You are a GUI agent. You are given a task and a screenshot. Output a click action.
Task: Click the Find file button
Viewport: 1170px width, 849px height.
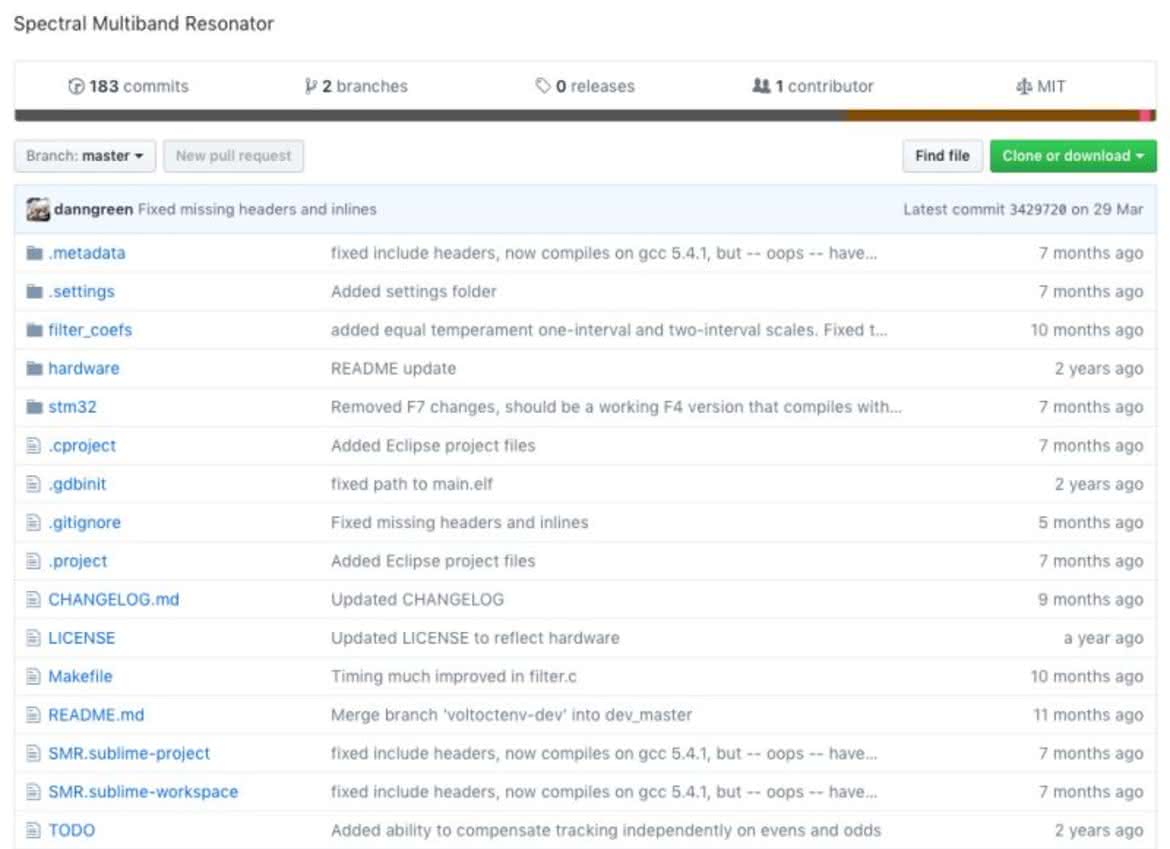(942, 156)
